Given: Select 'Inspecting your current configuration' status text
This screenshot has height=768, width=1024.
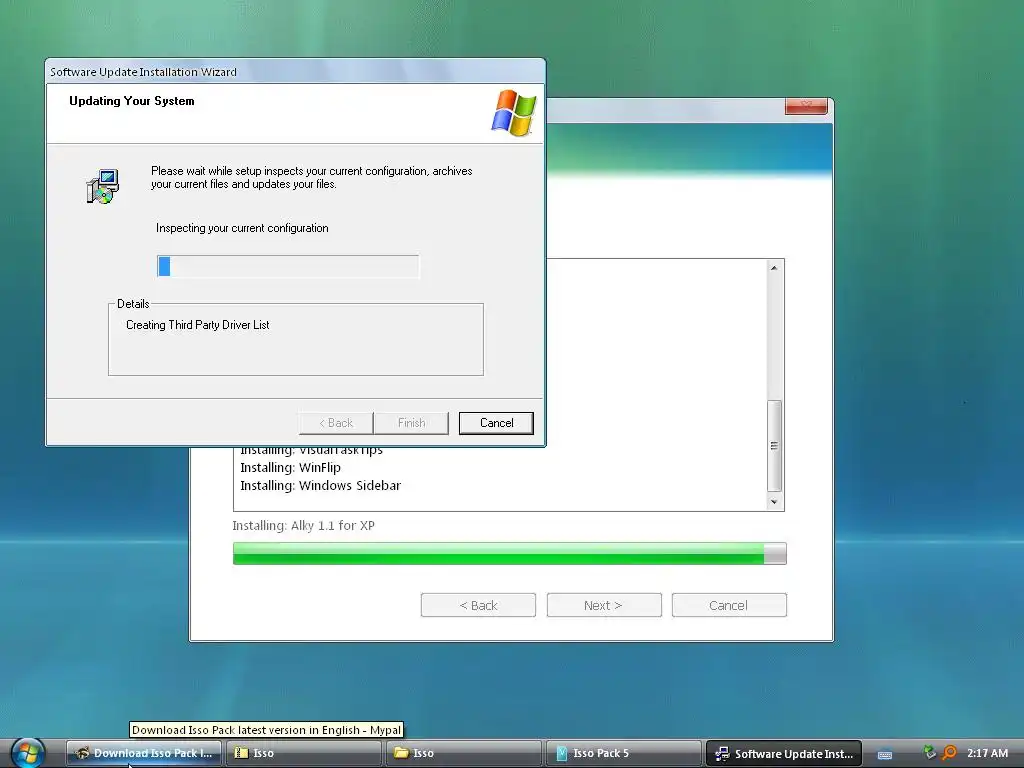Looking at the screenshot, I should [x=242, y=228].
